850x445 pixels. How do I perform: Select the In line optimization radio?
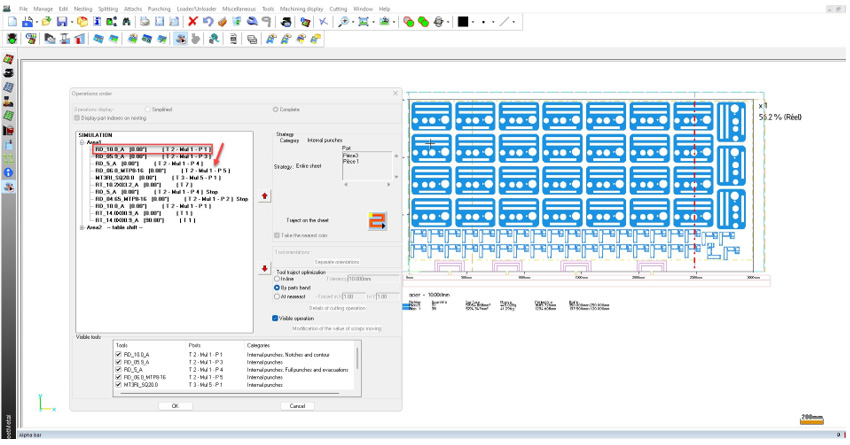pyautogui.click(x=277, y=279)
